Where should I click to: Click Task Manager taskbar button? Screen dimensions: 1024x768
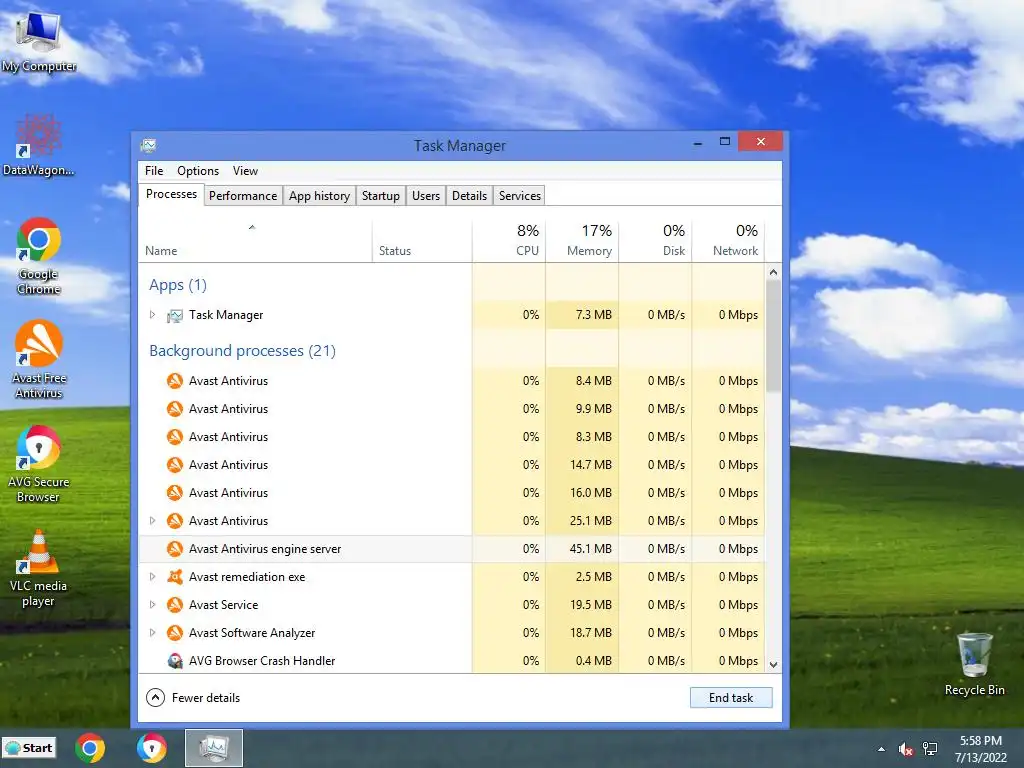(214, 748)
